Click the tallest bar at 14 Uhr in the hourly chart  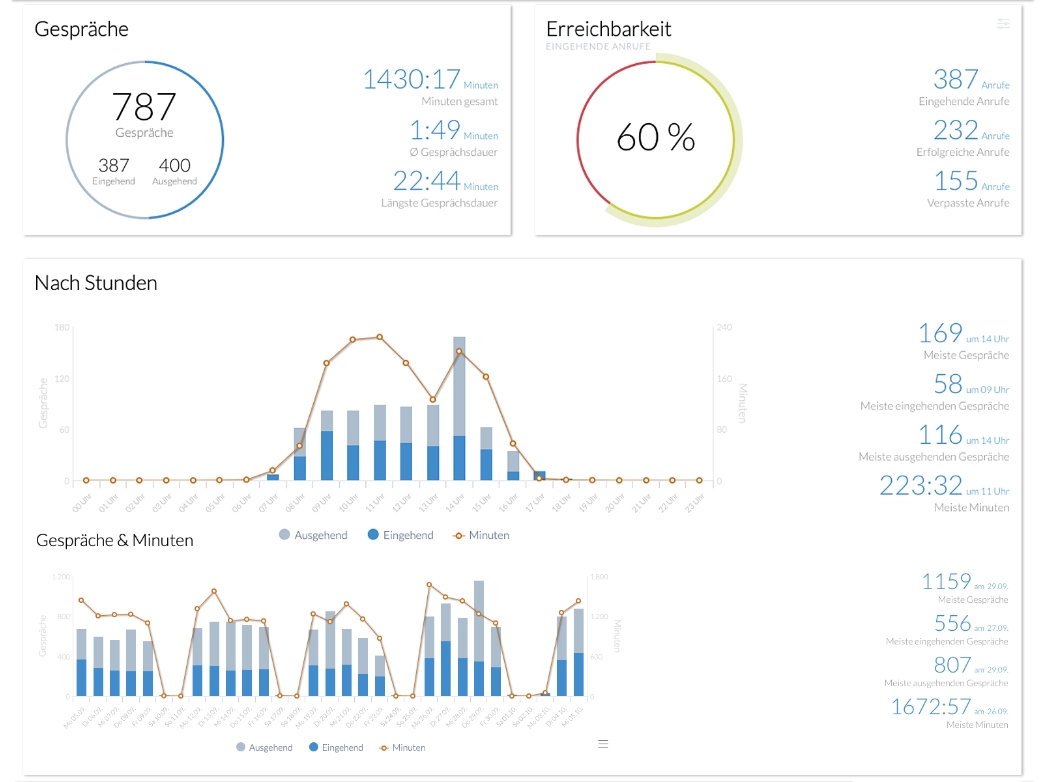pyautogui.click(x=459, y=409)
